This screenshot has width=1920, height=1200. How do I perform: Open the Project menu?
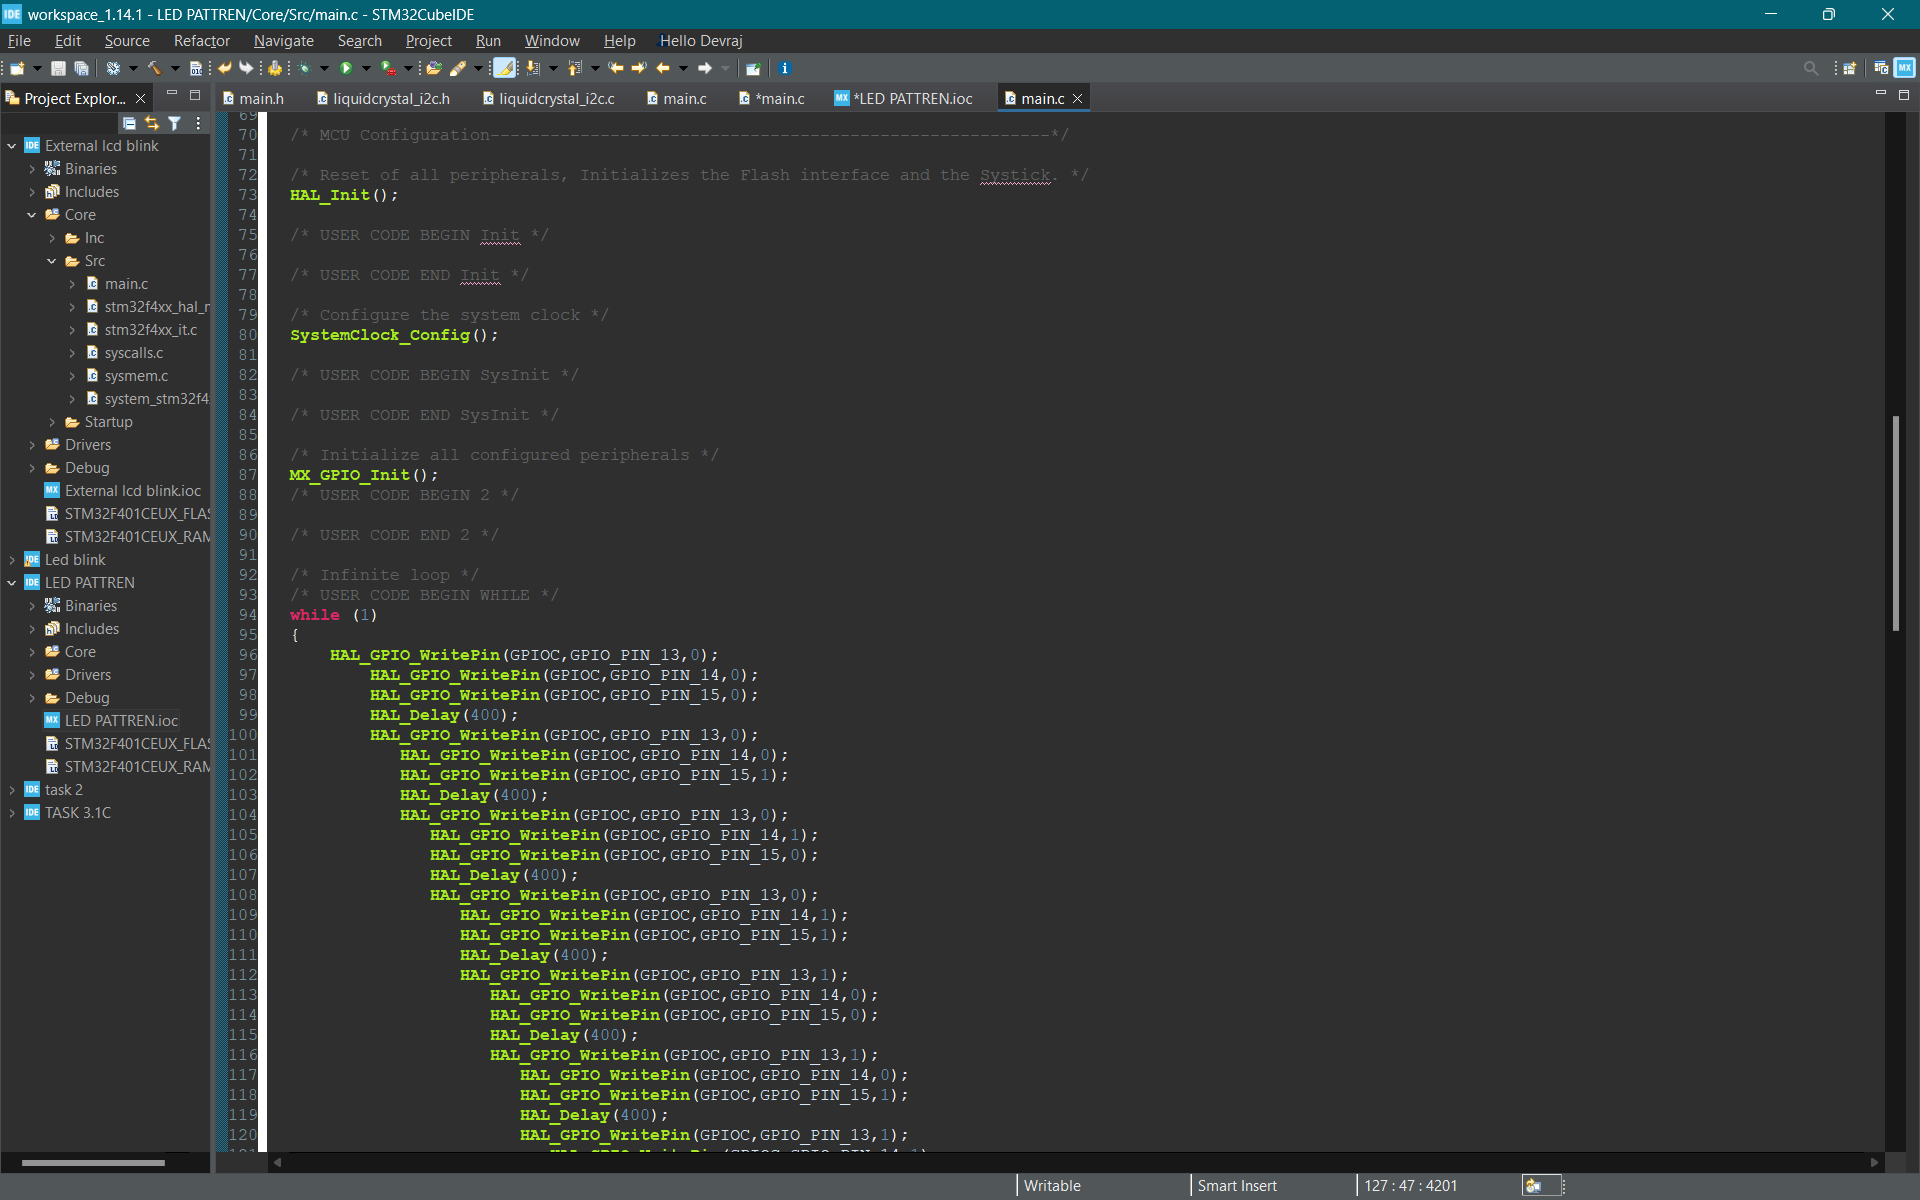coord(429,41)
